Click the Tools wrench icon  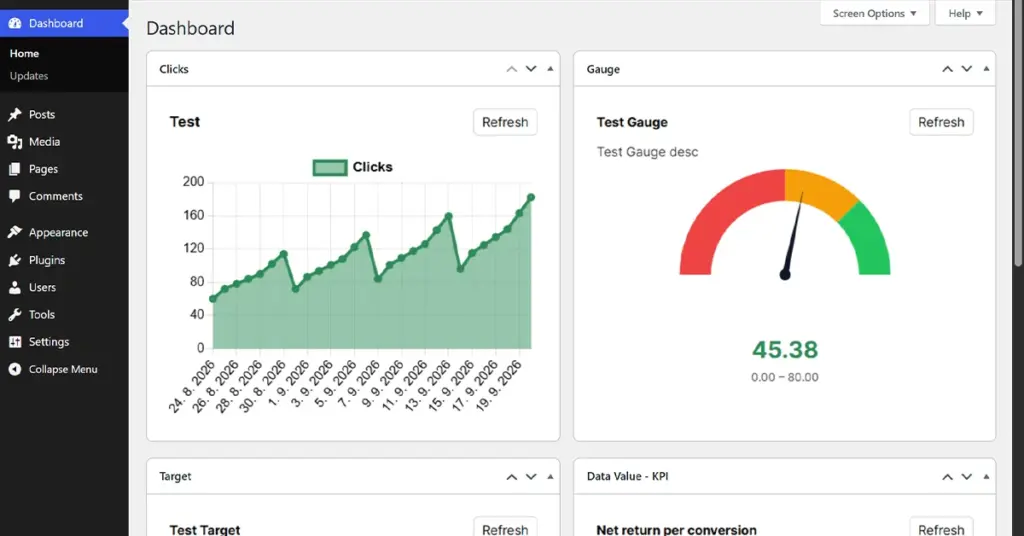click(14, 315)
